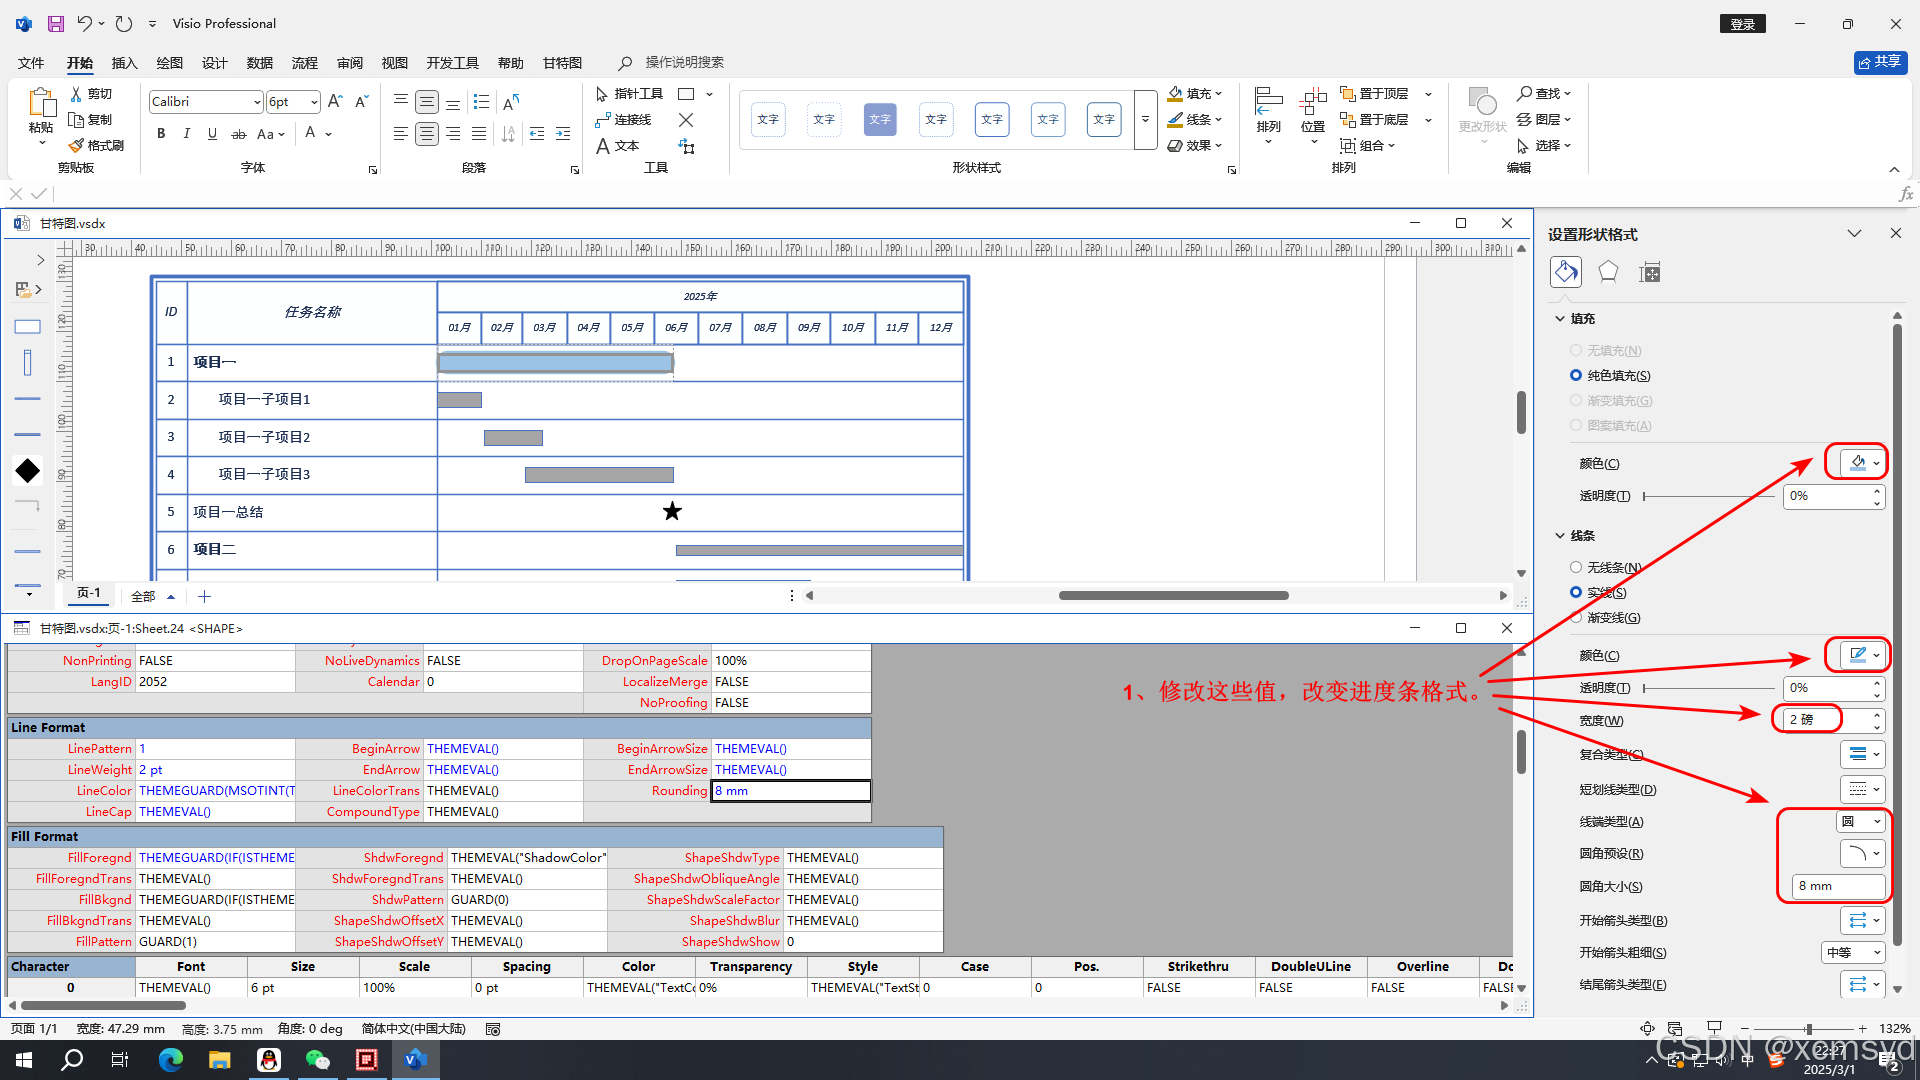Click the Format Painter (格式刷) icon

(x=77, y=146)
